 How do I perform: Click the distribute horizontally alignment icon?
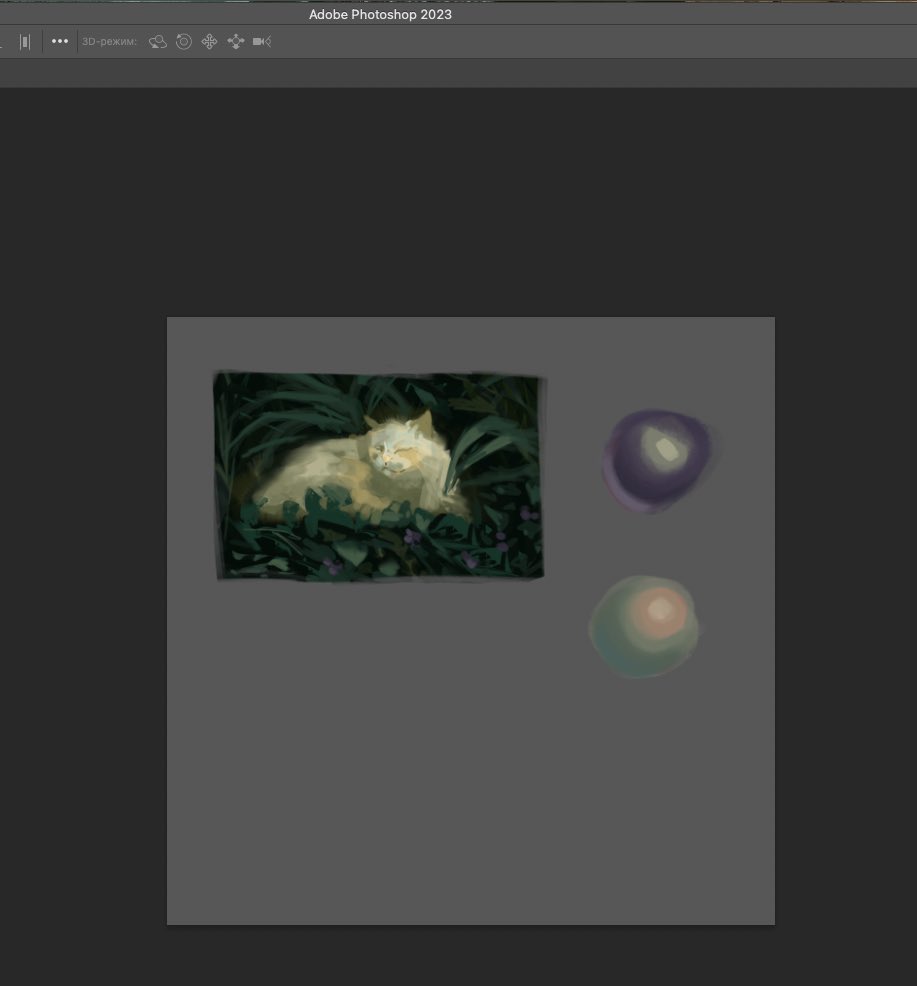click(x=25, y=42)
